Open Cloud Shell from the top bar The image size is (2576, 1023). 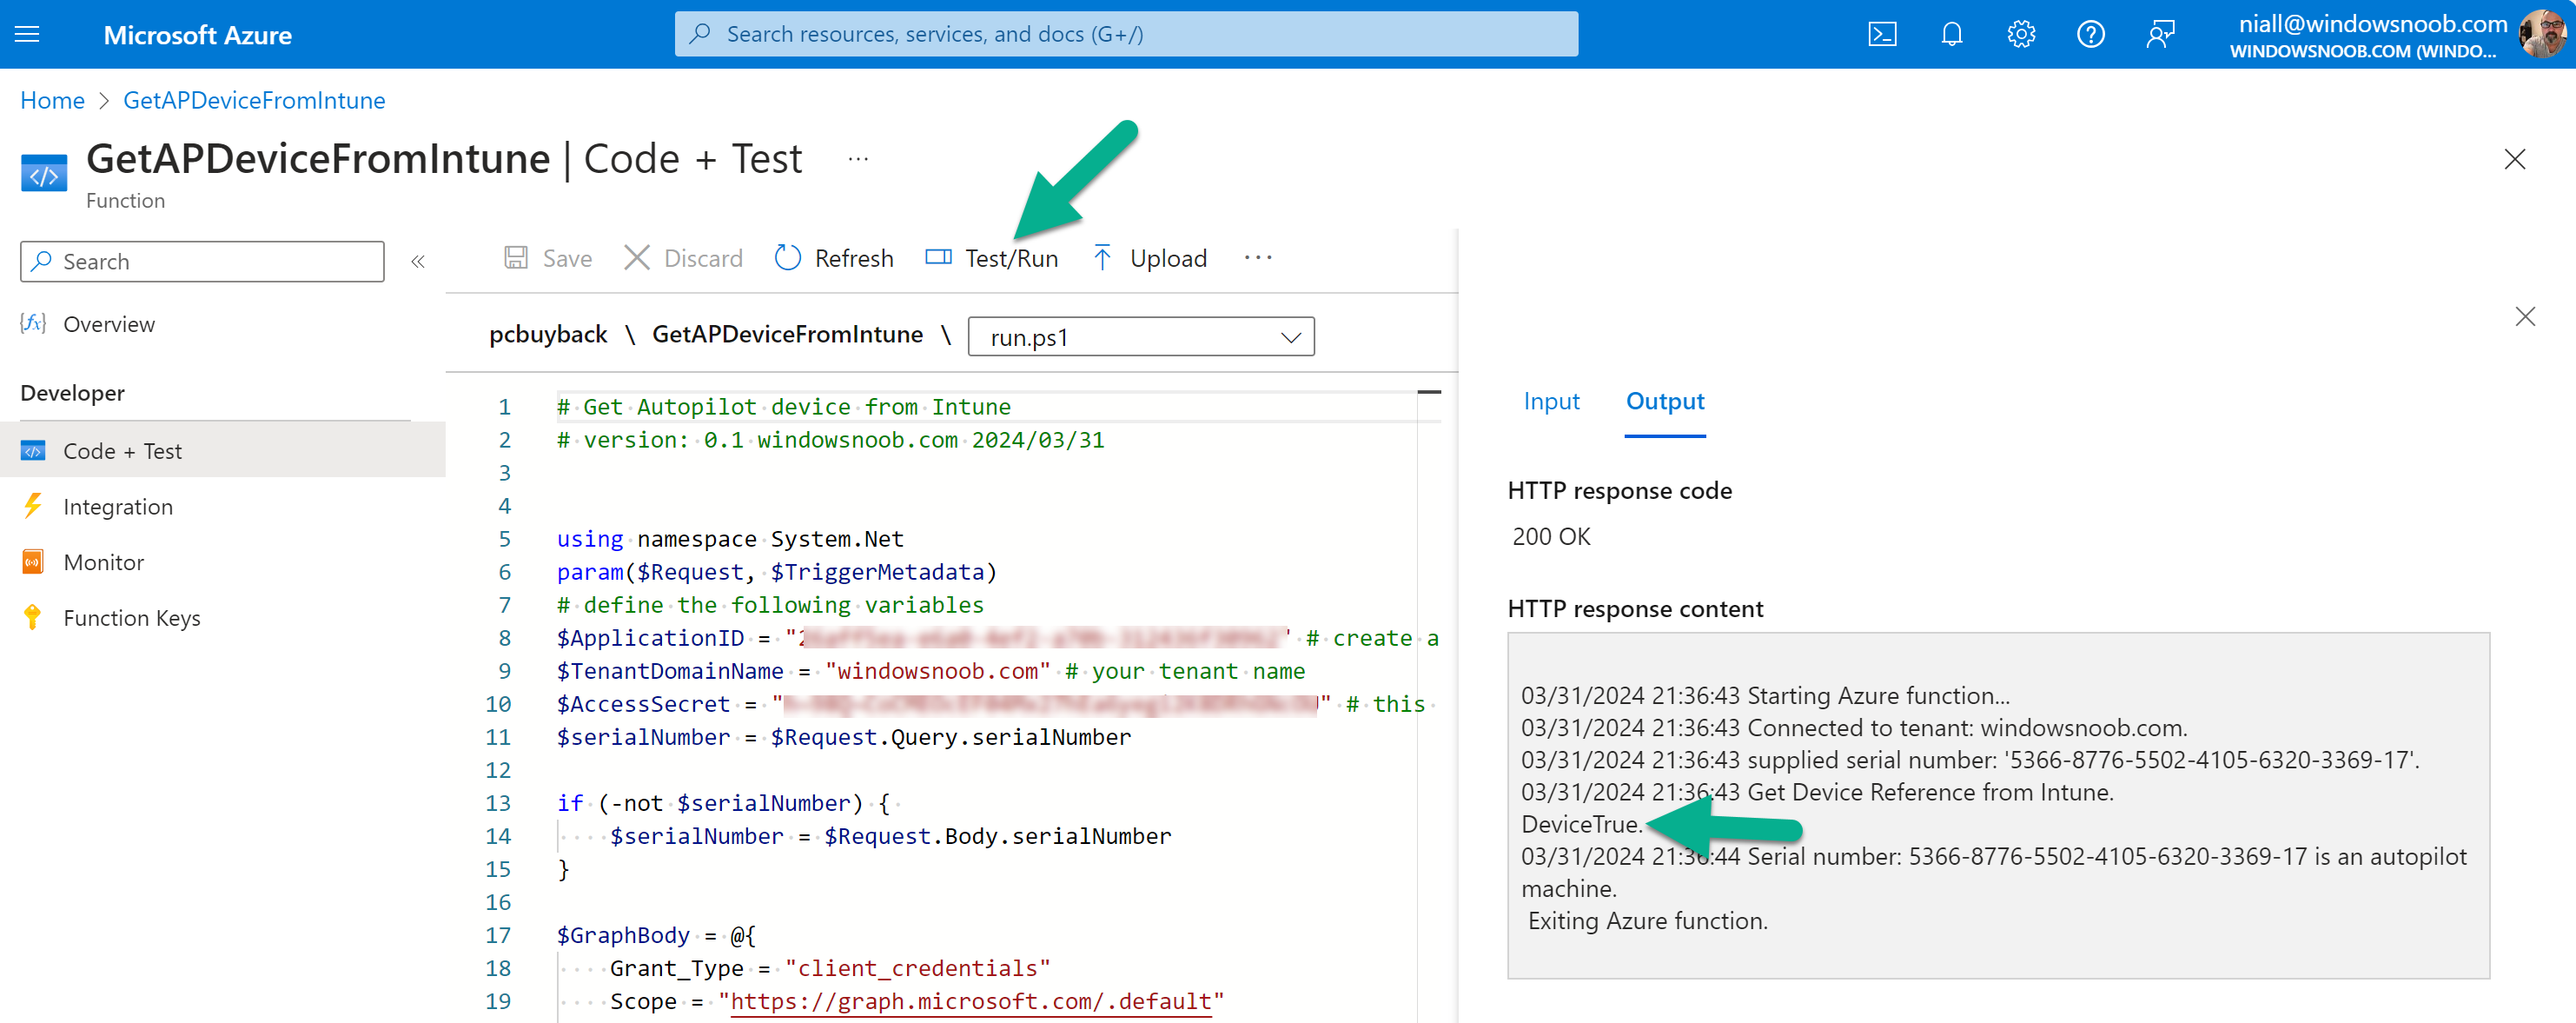(x=1882, y=35)
